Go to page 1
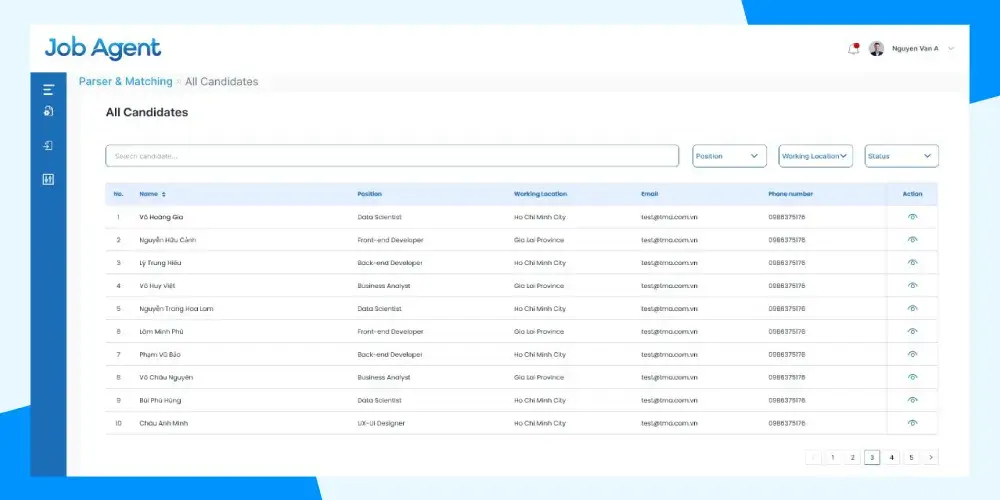 pos(832,457)
